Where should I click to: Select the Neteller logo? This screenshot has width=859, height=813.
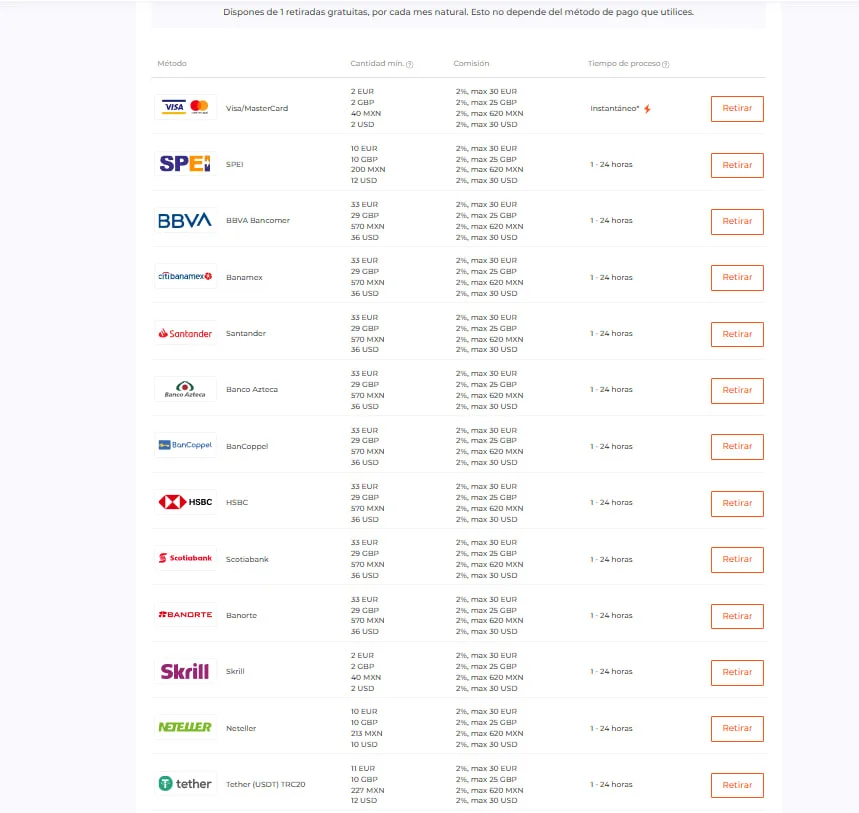click(x=185, y=727)
